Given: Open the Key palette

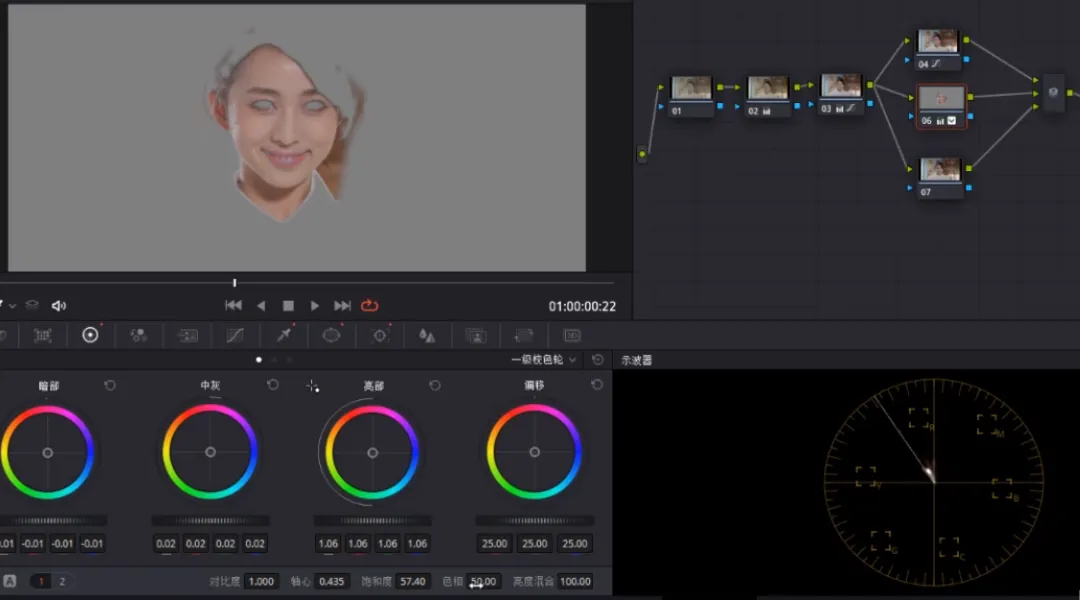Looking at the screenshot, I should click(475, 335).
